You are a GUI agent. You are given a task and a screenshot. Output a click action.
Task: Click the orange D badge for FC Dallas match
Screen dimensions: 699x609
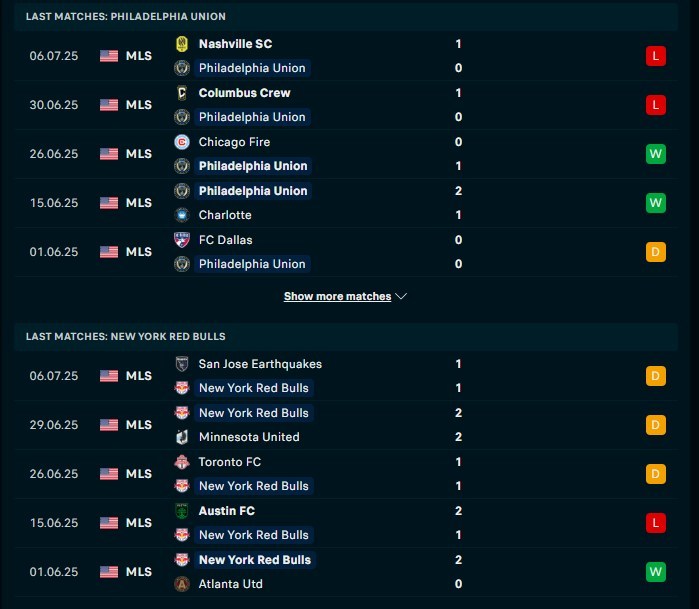click(655, 252)
